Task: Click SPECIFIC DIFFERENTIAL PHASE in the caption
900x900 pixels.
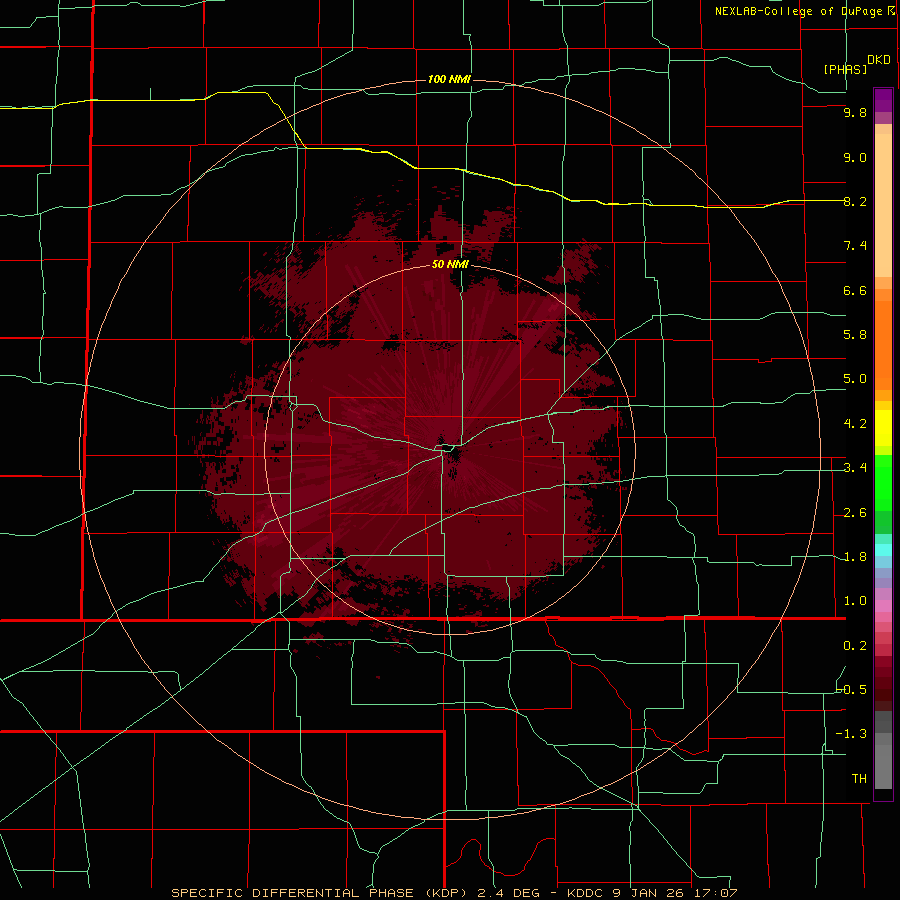Action: [x=292, y=893]
